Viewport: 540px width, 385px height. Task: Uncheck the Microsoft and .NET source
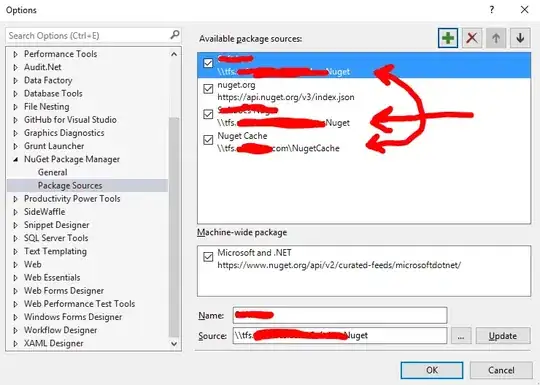coord(208,257)
